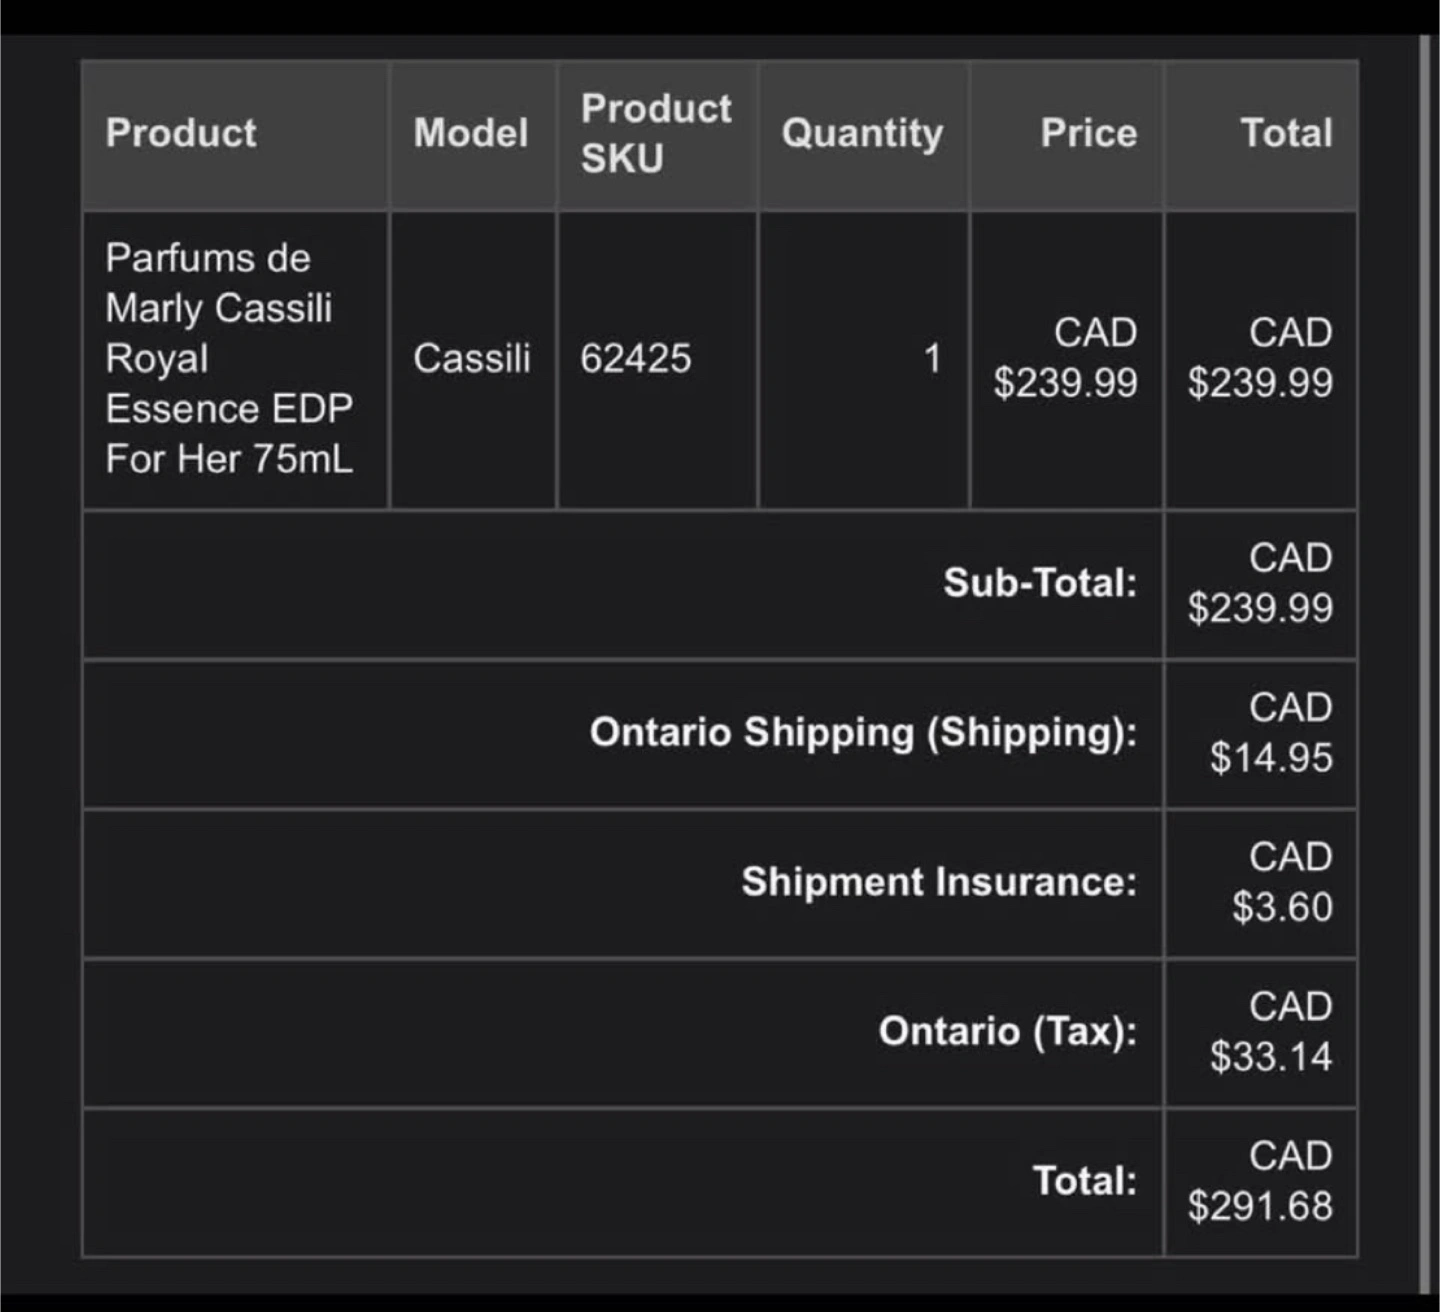Select the Price column header
1440x1312 pixels.
[x=1088, y=133]
